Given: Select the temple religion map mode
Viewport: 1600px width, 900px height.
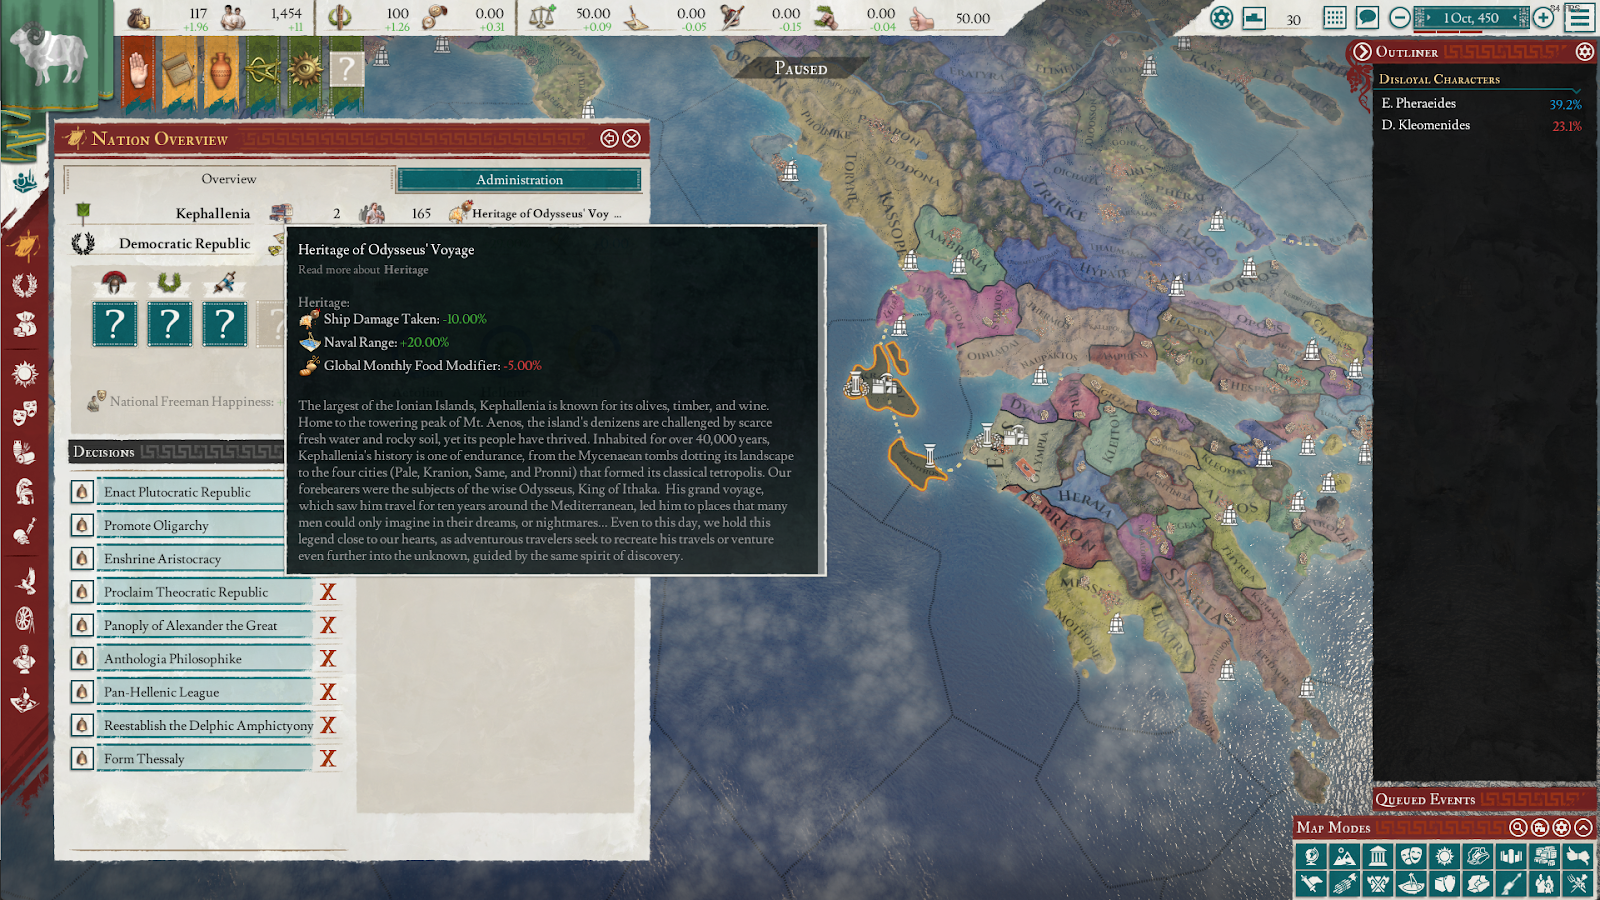Looking at the screenshot, I should (1378, 856).
